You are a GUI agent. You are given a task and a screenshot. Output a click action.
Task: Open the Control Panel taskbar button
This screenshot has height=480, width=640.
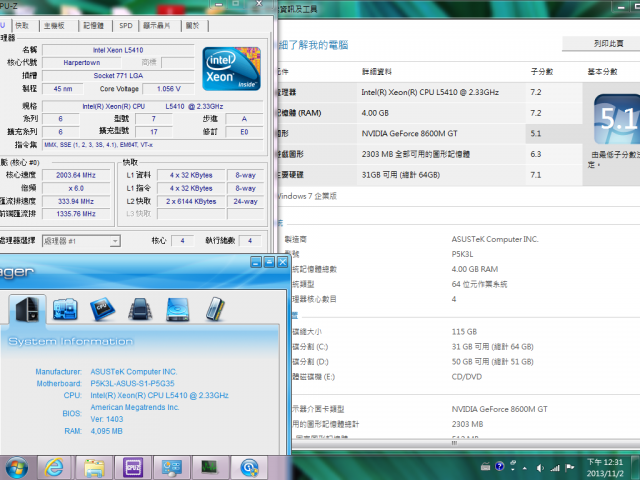click(171, 468)
